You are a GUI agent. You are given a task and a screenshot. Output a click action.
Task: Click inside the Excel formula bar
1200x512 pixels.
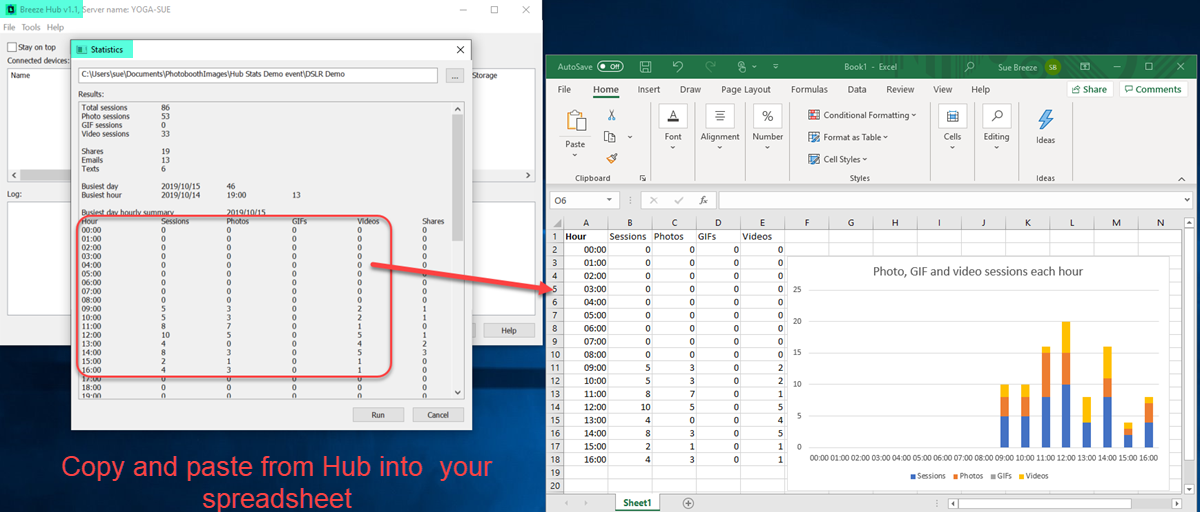[948, 200]
